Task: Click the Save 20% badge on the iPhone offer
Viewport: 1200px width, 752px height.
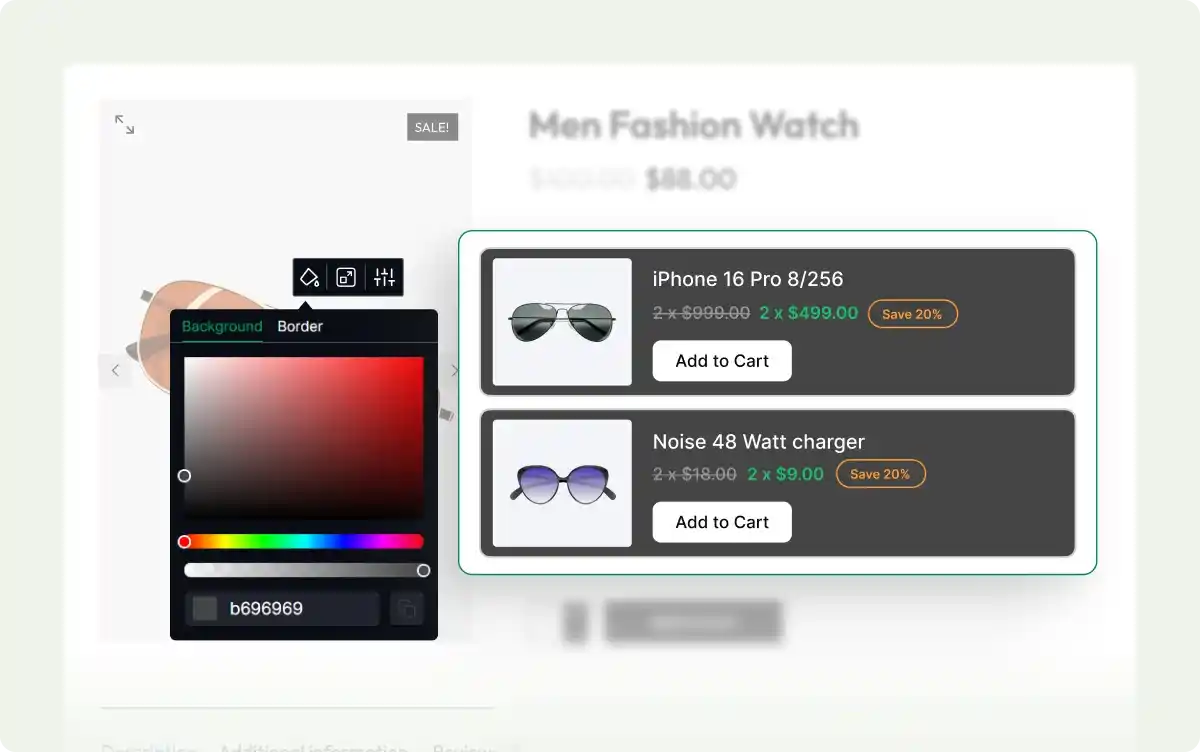Action: click(912, 313)
